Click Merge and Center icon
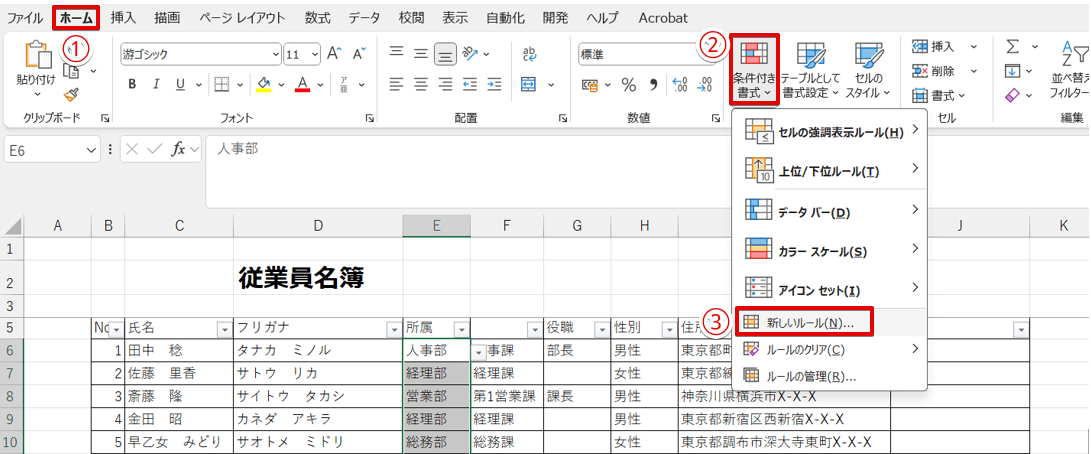Screen dimensions: 1091x454 tap(529, 84)
